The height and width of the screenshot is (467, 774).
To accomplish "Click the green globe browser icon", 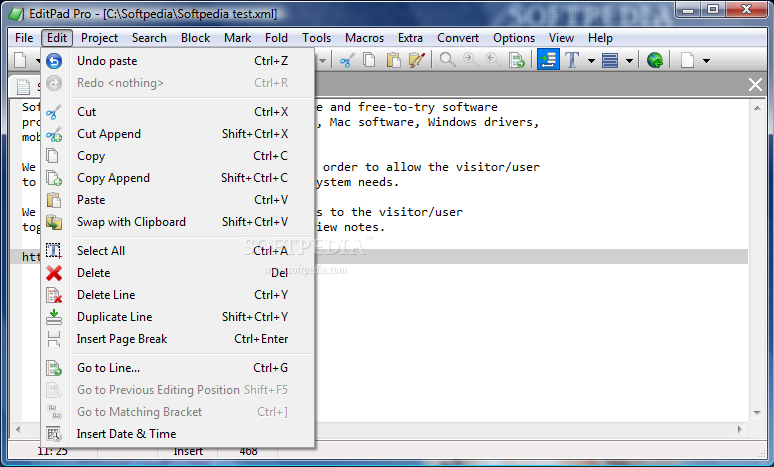I will 655,60.
